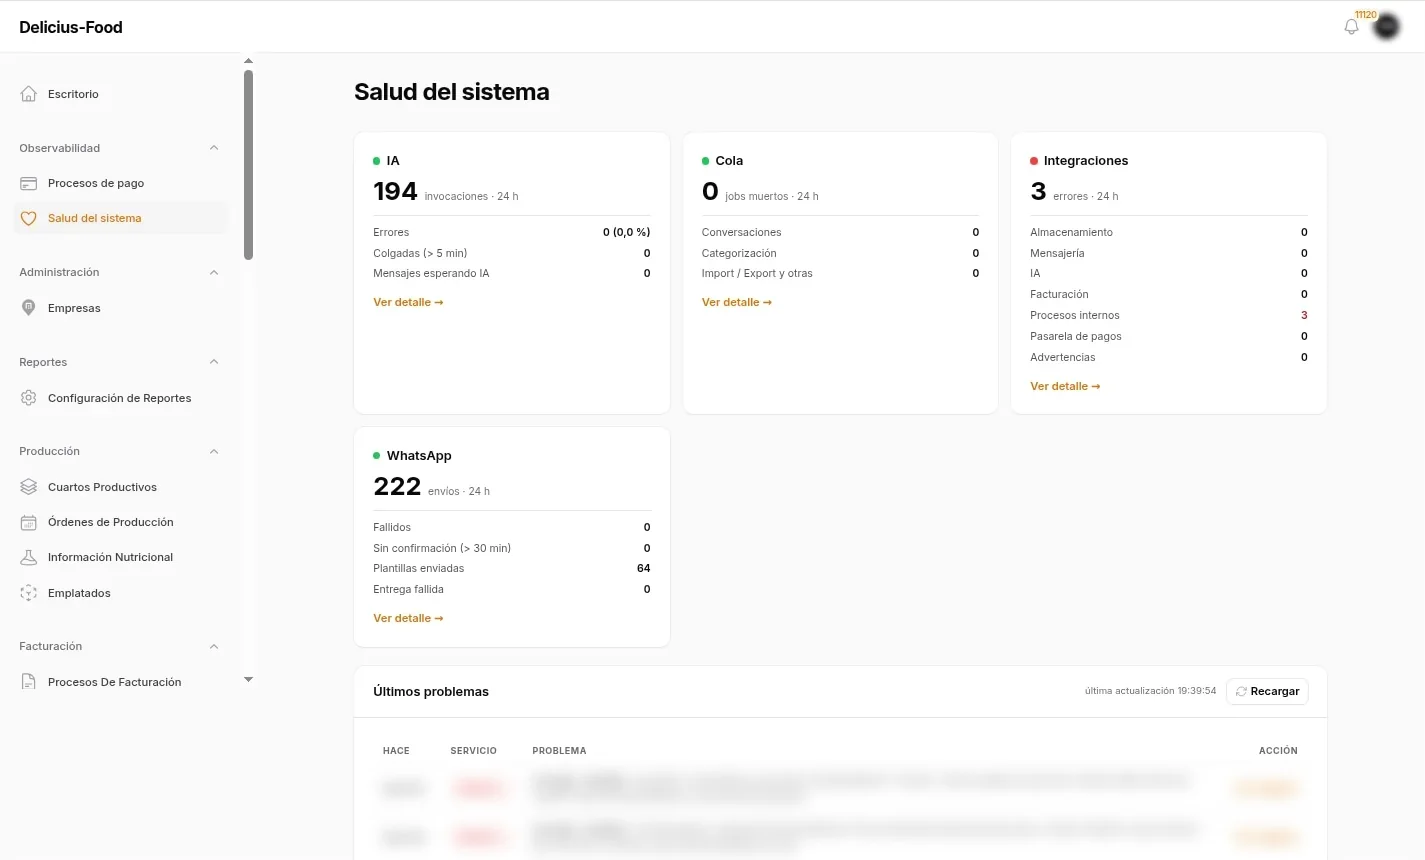Click the Configuración de Reportes gear icon
Image resolution: width=1425 pixels, height=860 pixels.
29,398
